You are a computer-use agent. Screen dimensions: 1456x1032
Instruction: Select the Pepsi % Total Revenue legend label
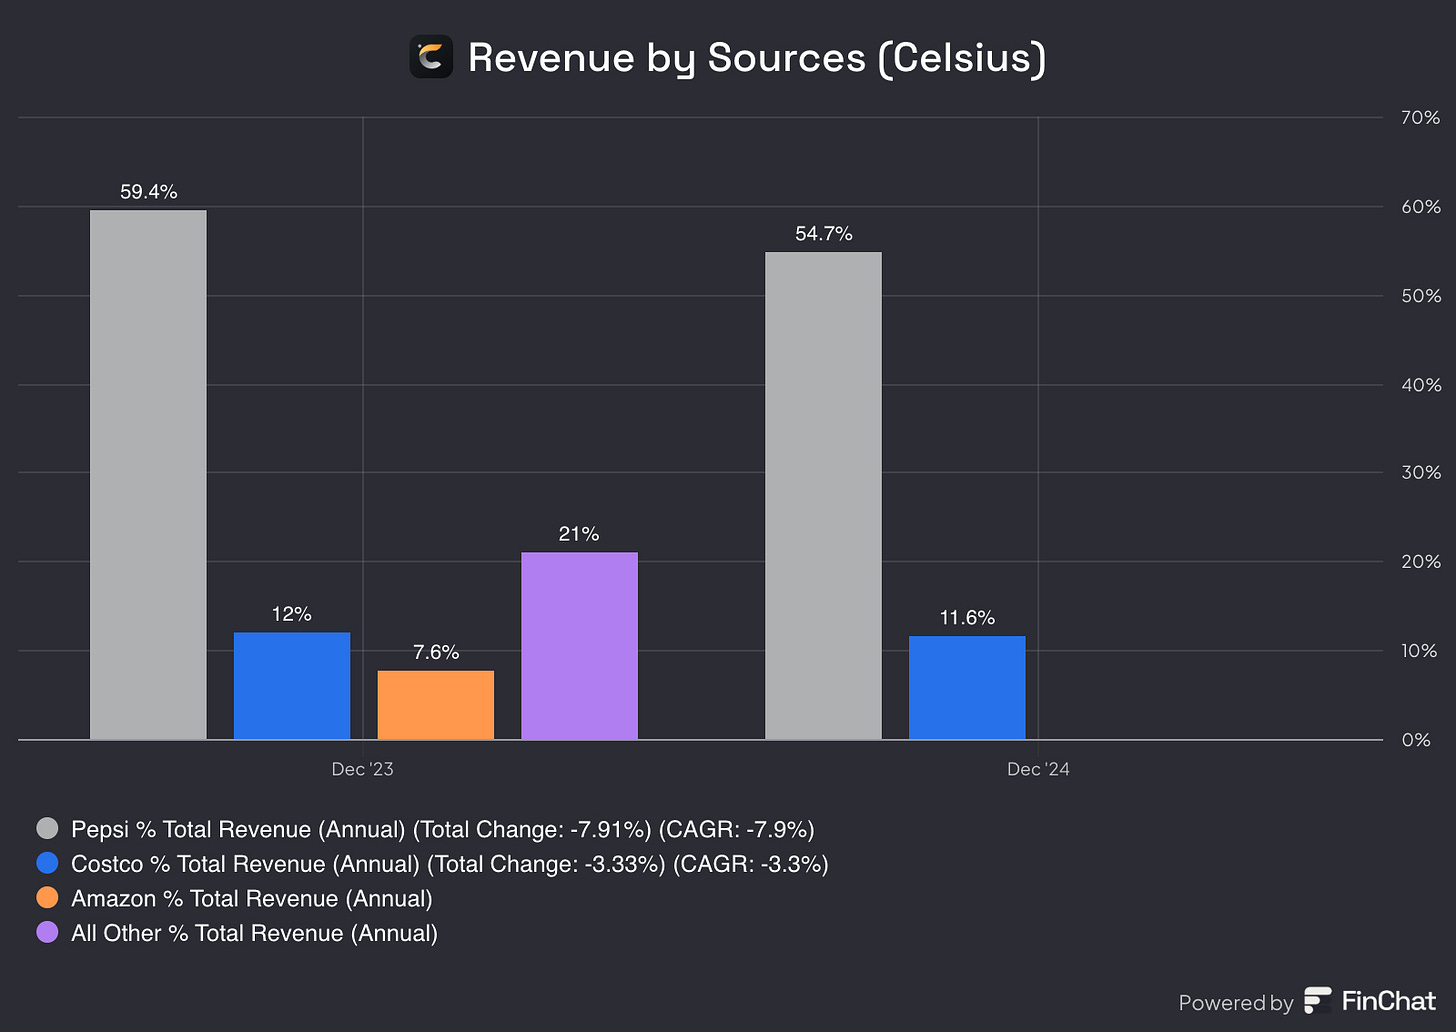(443, 830)
